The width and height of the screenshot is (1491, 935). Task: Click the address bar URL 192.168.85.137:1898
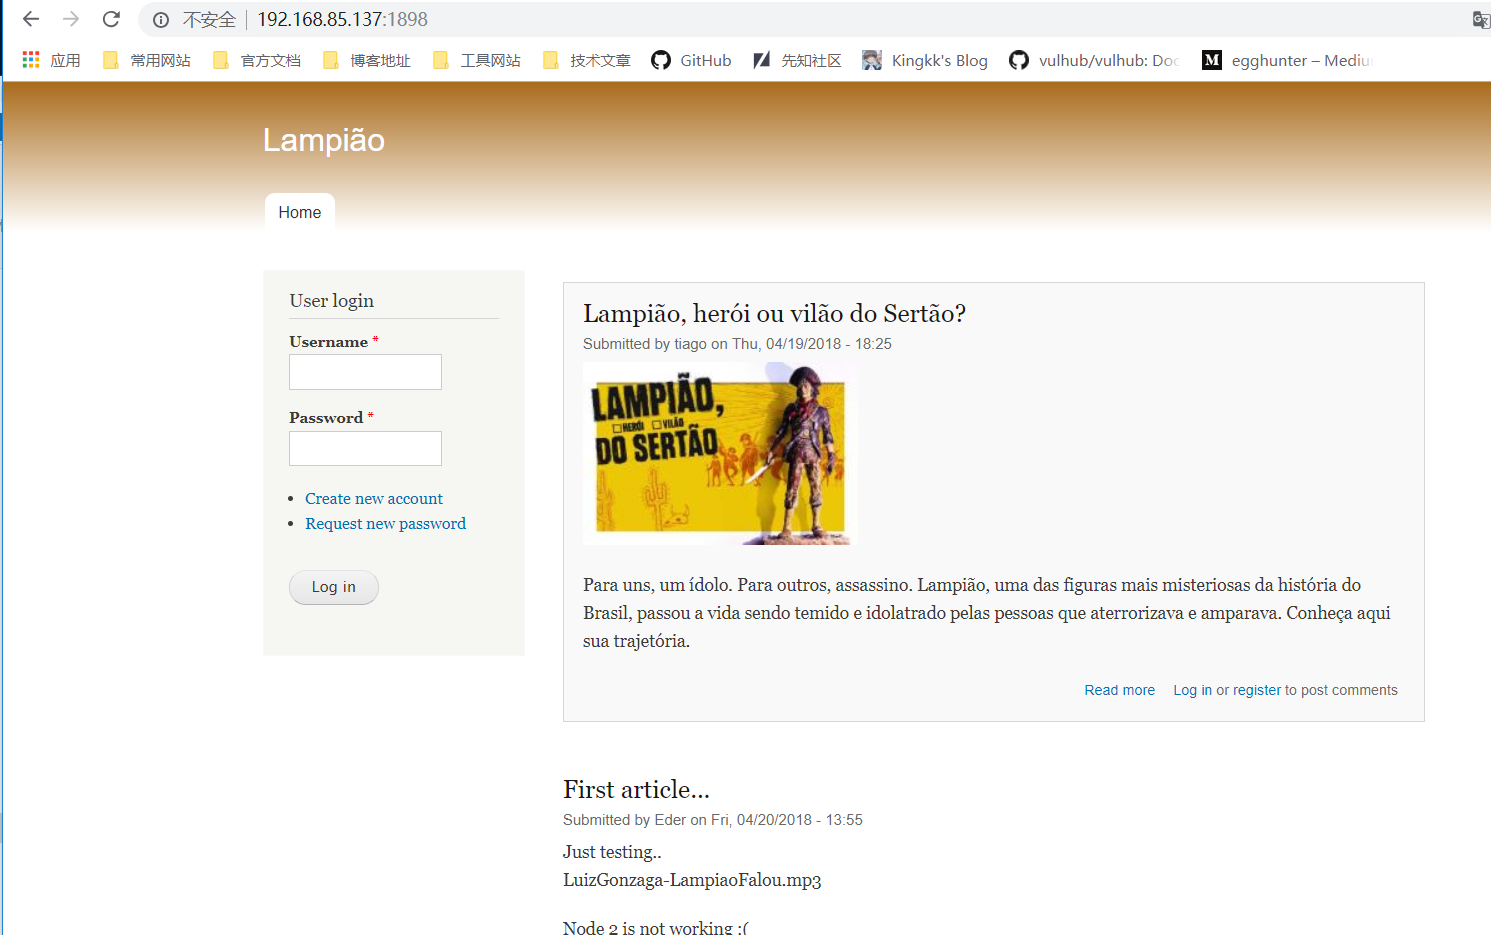click(x=342, y=19)
